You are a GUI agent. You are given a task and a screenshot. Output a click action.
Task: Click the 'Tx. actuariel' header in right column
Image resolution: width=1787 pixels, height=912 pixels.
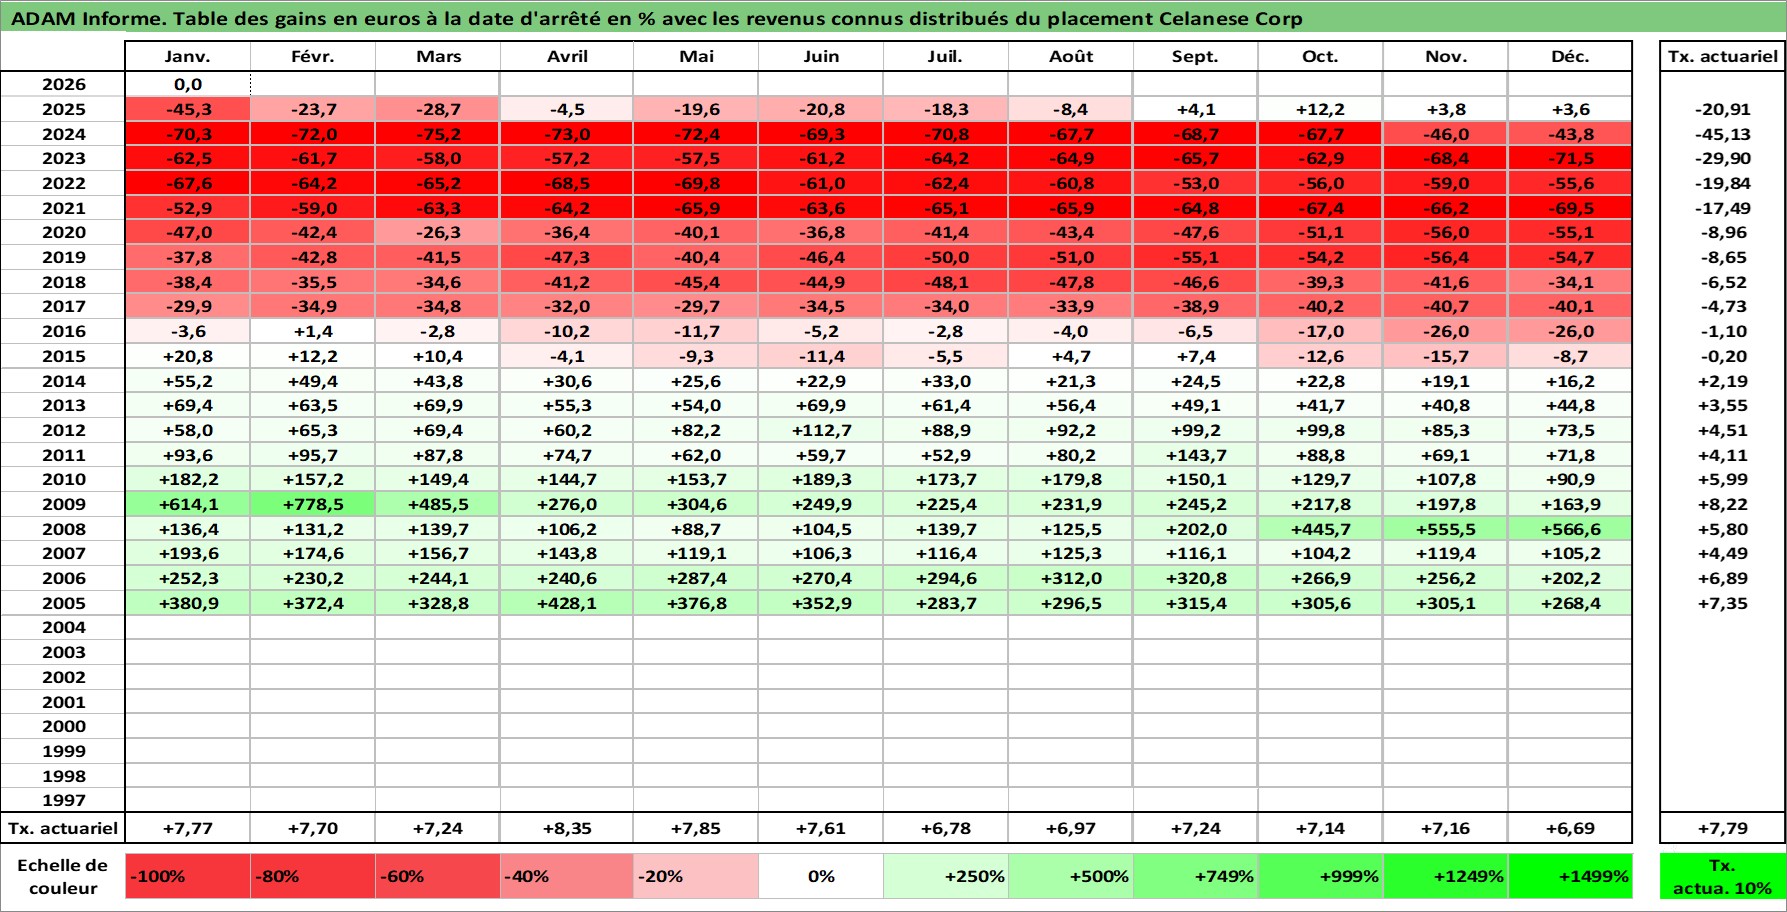[1722, 57]
